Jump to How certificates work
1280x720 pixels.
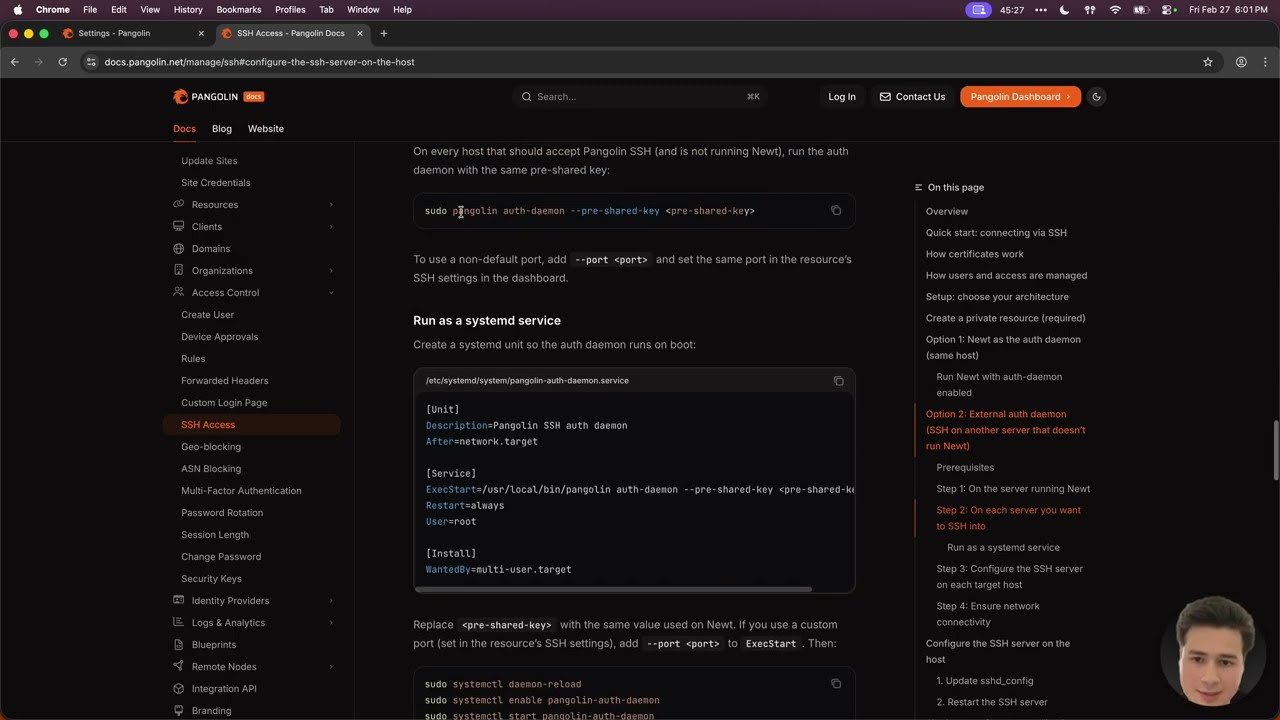click(x=975, y=254)
